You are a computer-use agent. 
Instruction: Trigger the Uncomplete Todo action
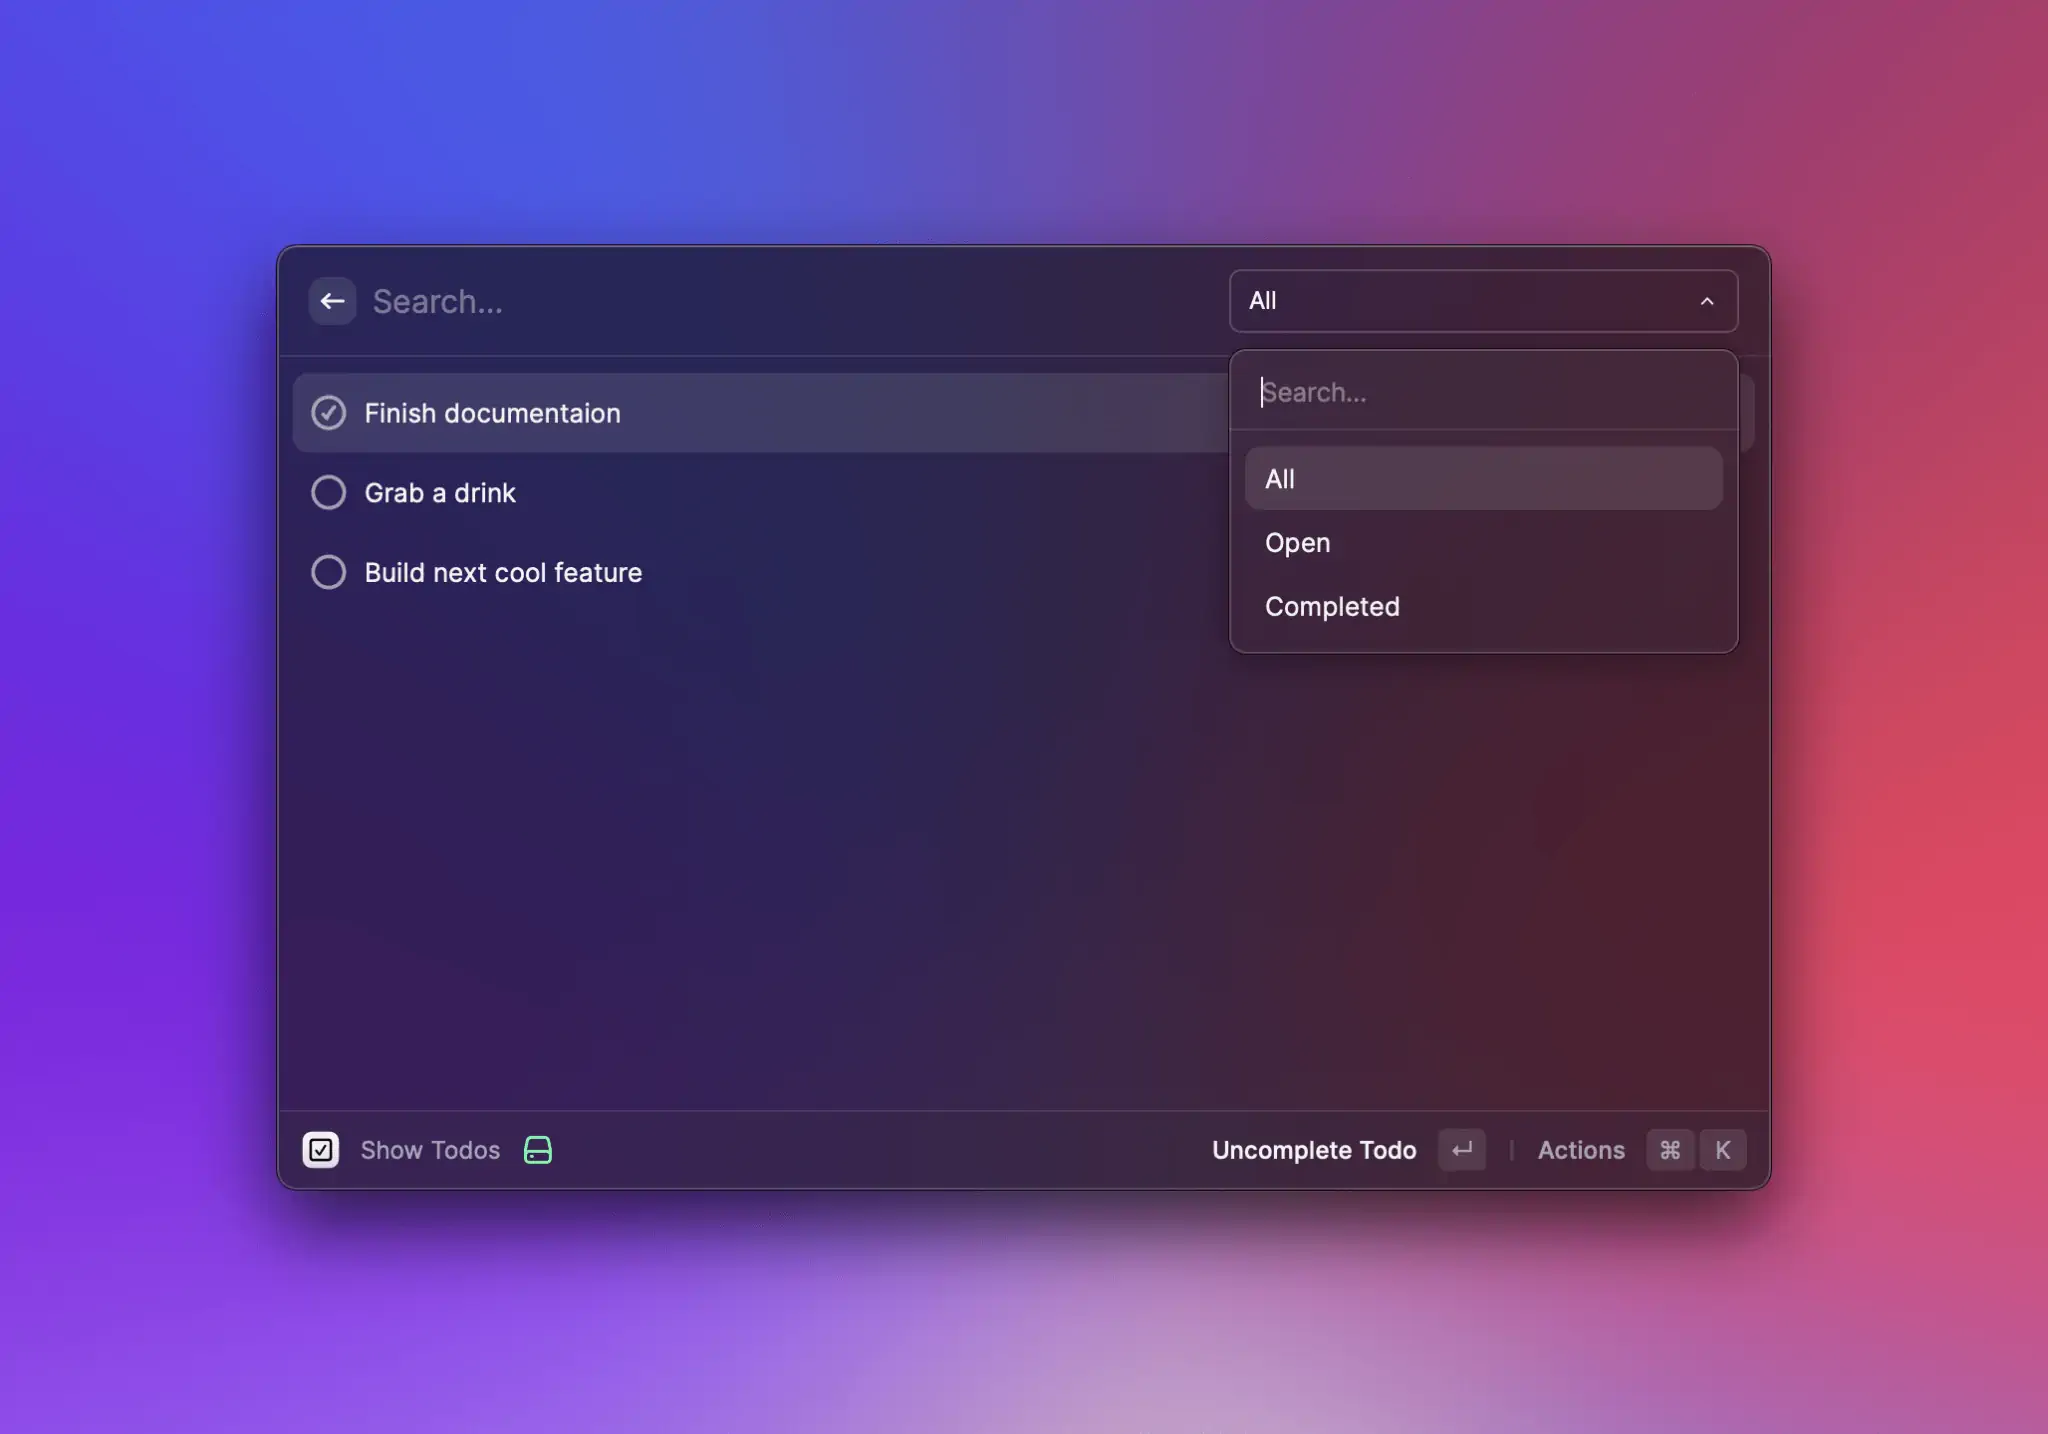[1313, 1150]
